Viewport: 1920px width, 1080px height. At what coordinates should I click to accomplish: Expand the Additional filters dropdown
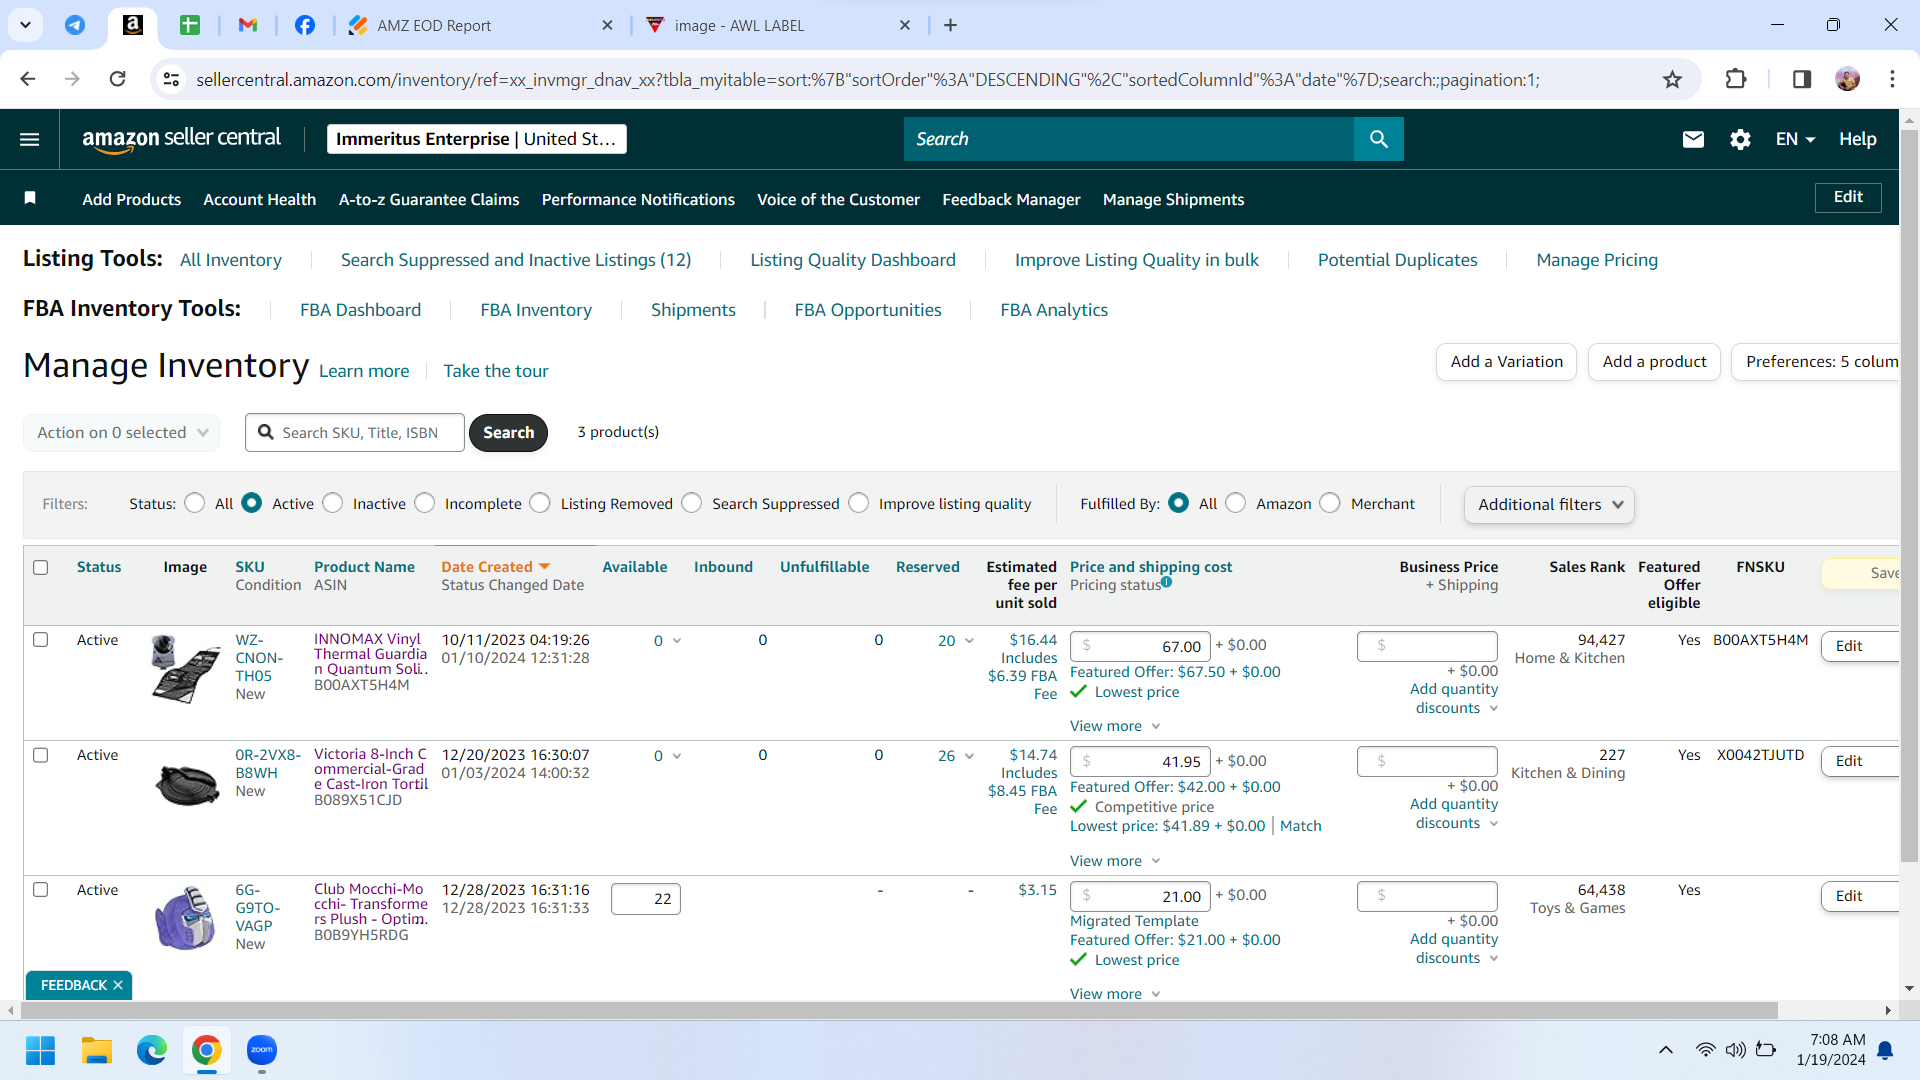[1549, 505]
